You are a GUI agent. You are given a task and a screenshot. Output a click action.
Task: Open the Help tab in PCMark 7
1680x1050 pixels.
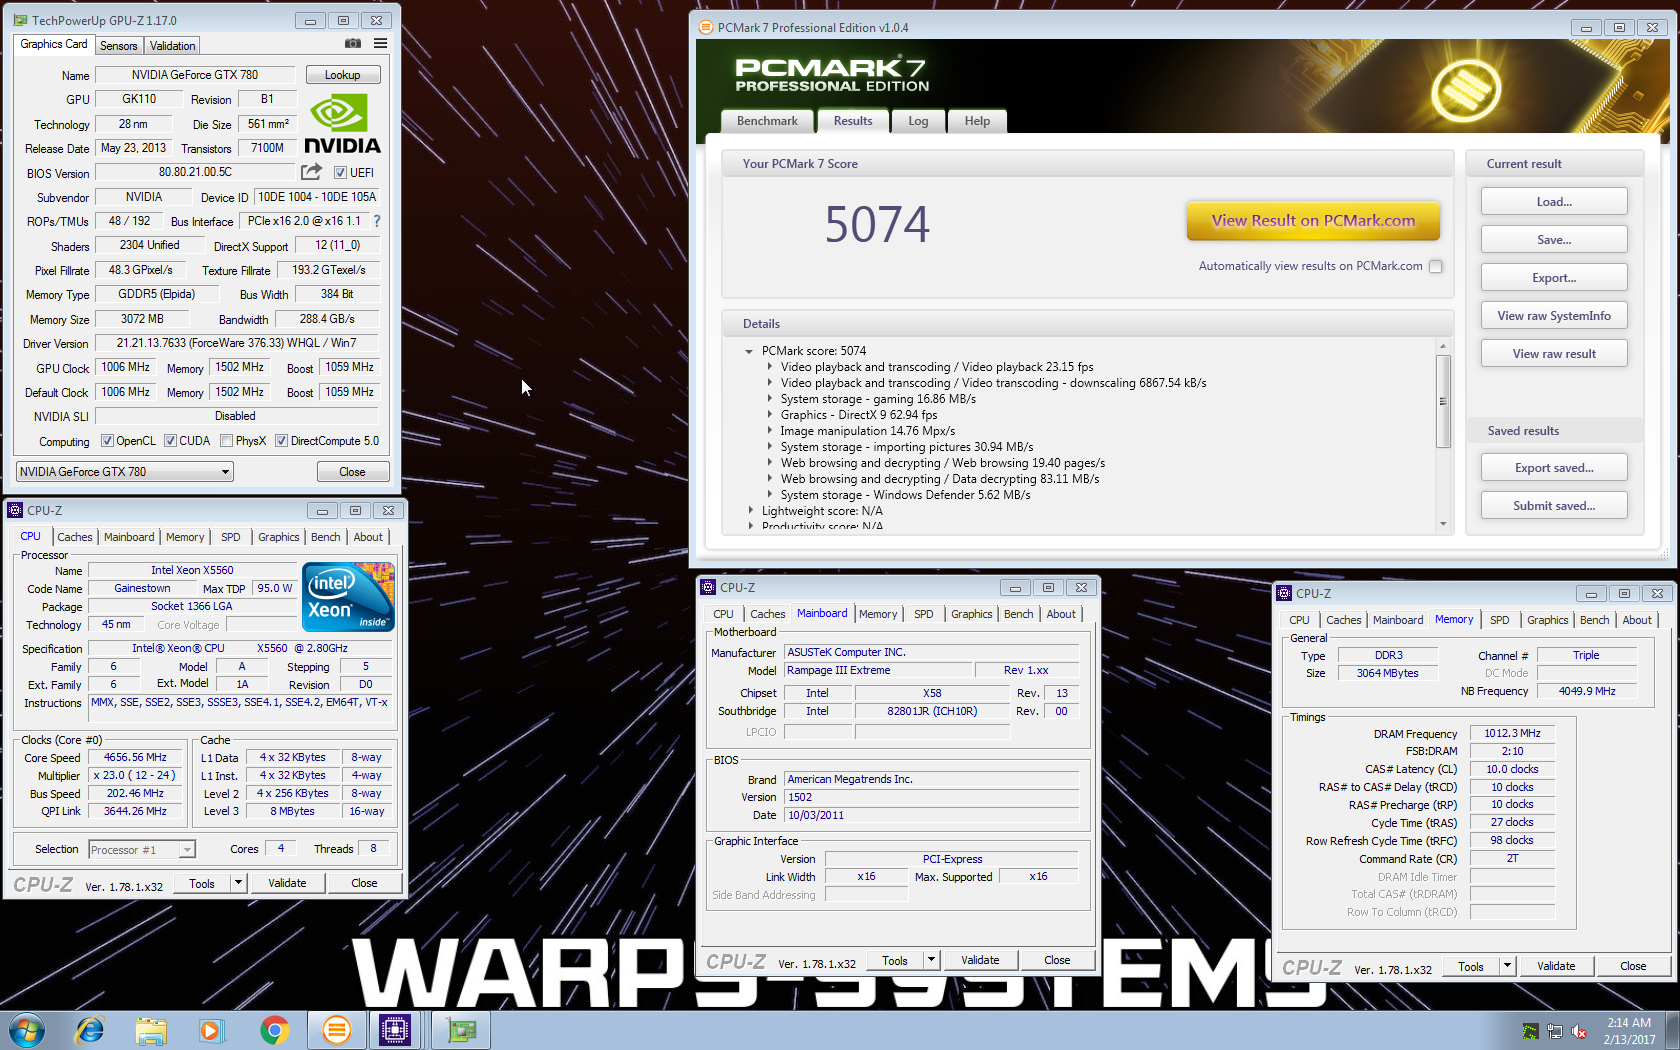[x=977, y=121]
